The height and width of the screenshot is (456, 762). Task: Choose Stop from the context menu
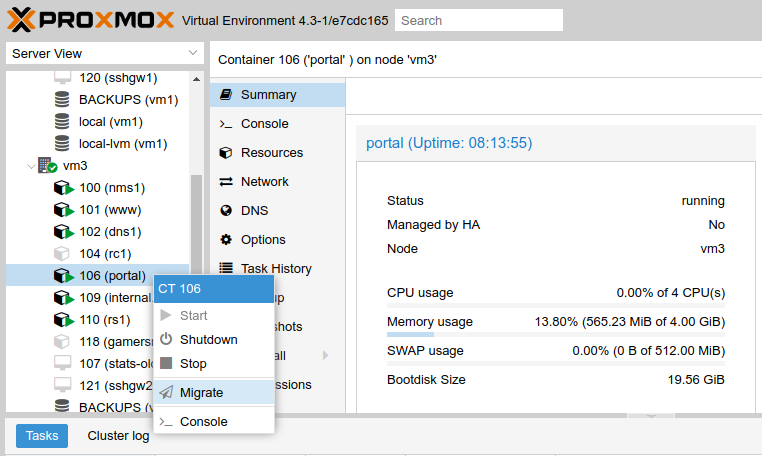click(214, 363)
